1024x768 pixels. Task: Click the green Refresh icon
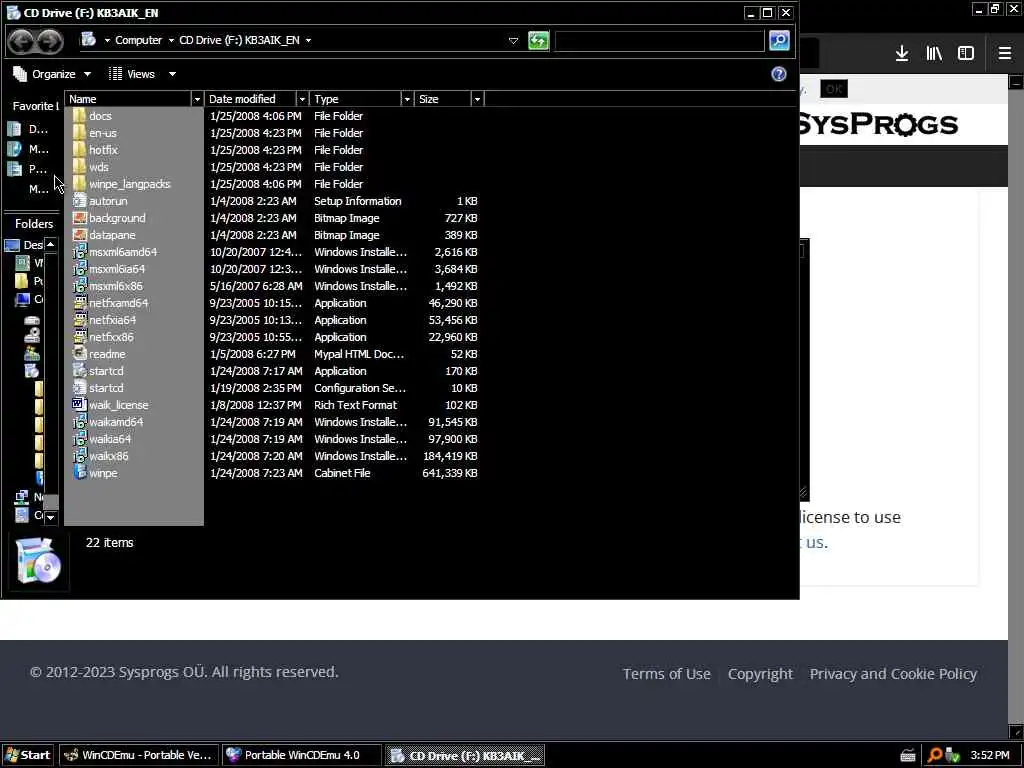(x=538, y=40)
